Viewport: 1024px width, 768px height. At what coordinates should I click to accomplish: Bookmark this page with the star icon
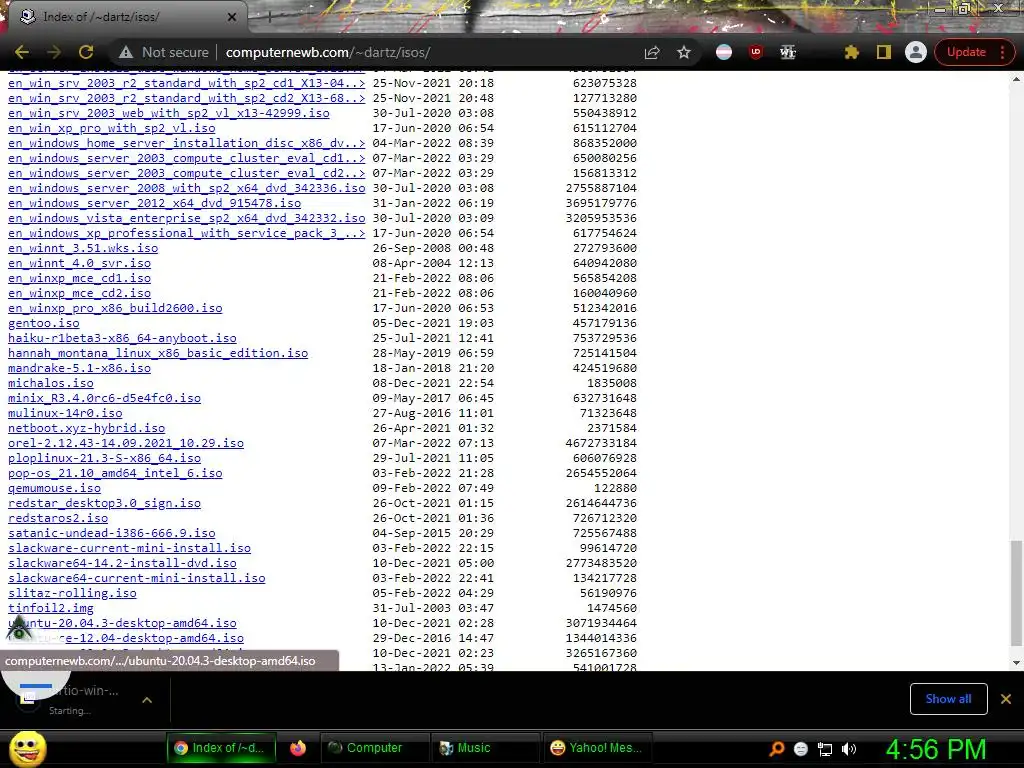pos(684,52)
